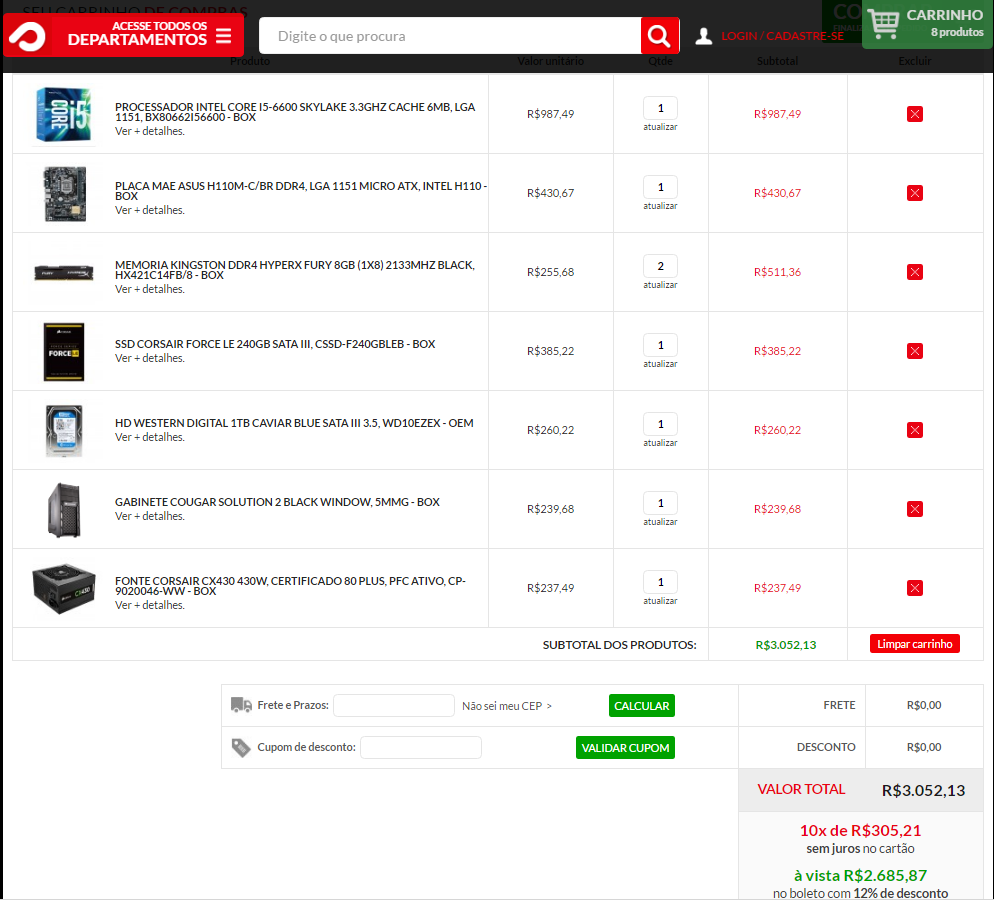Click the red store logo icon
Viewport: 994px width, 900px height.
tap(27, 37)
